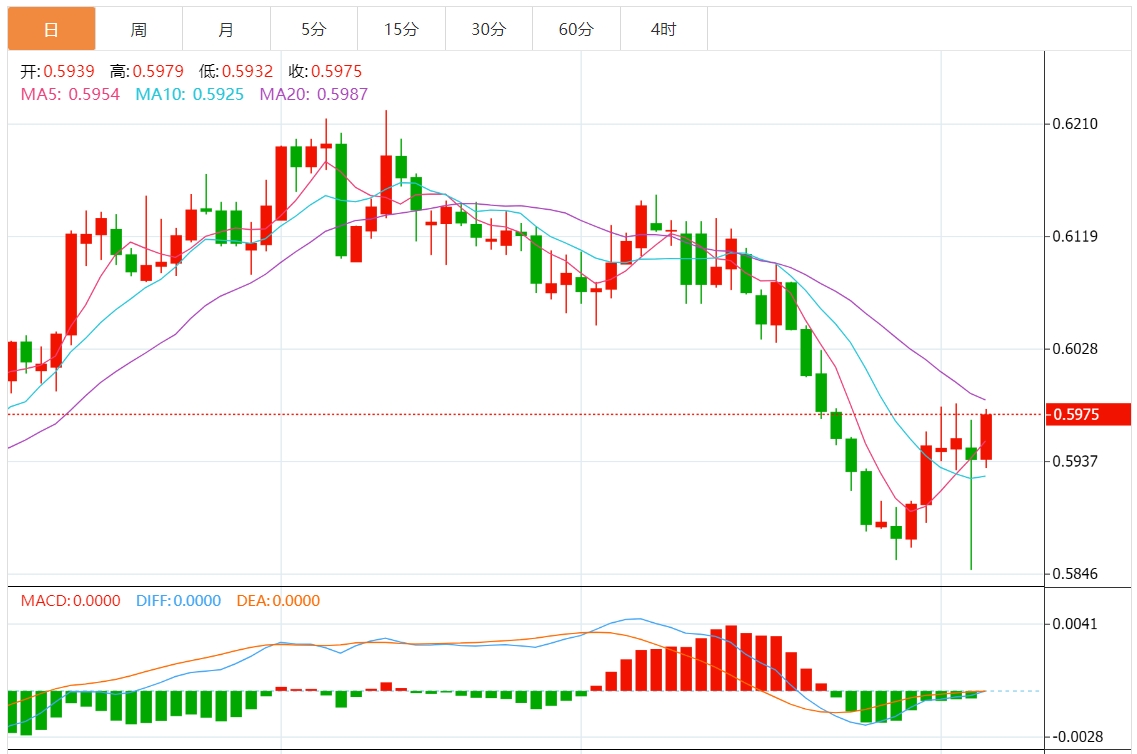Click the 低: 0.5932 low price value

tap(236, 71)
